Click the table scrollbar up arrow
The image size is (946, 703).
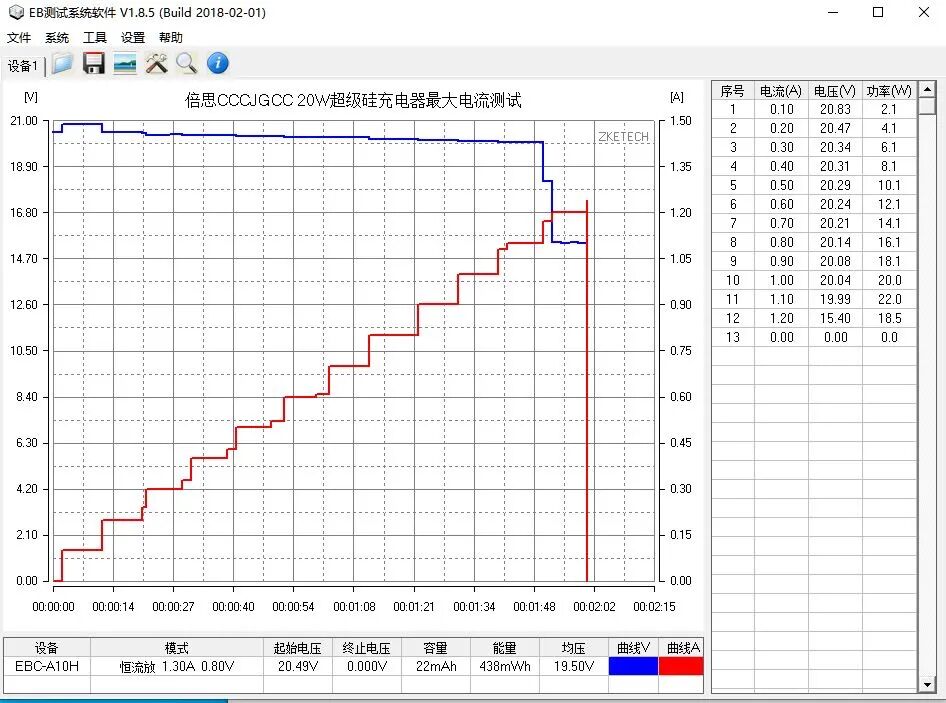pos(927,90)
